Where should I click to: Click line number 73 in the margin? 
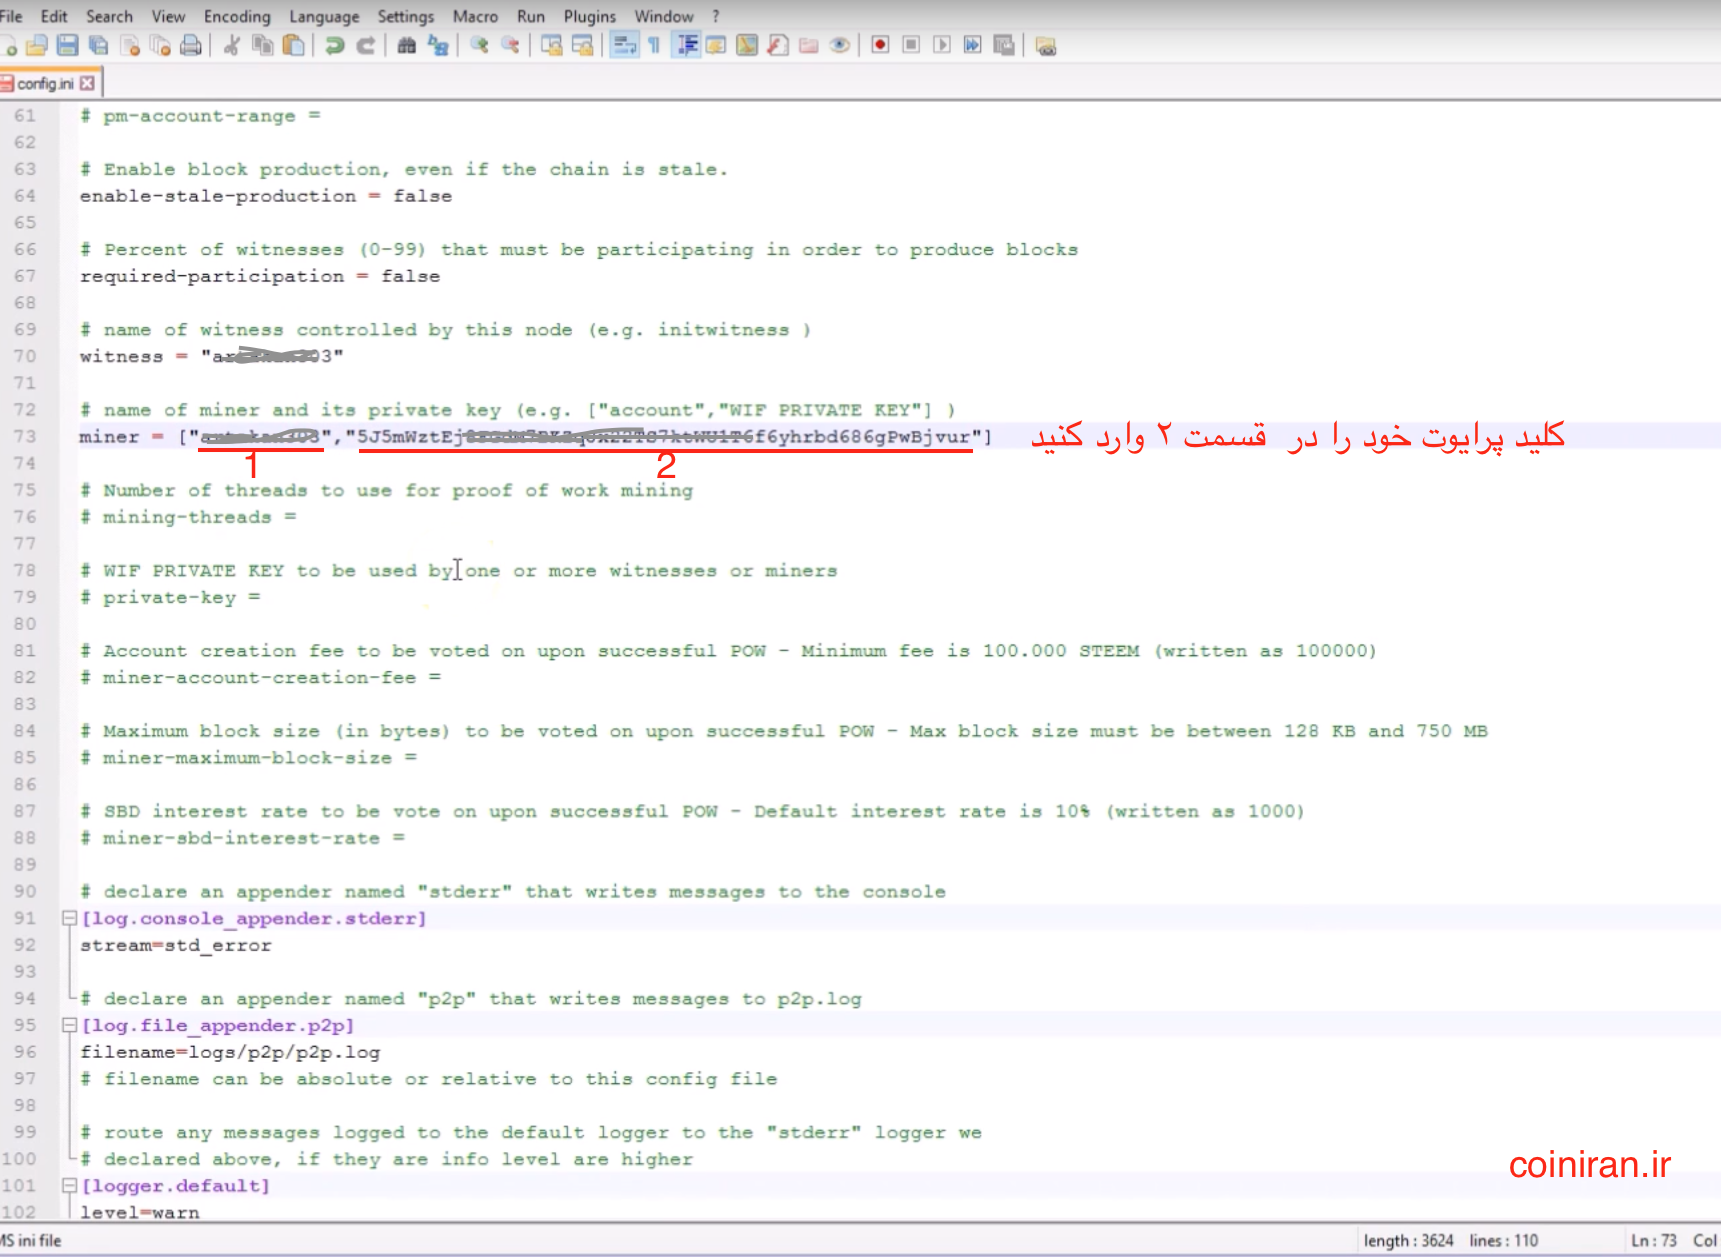point(25,436)
